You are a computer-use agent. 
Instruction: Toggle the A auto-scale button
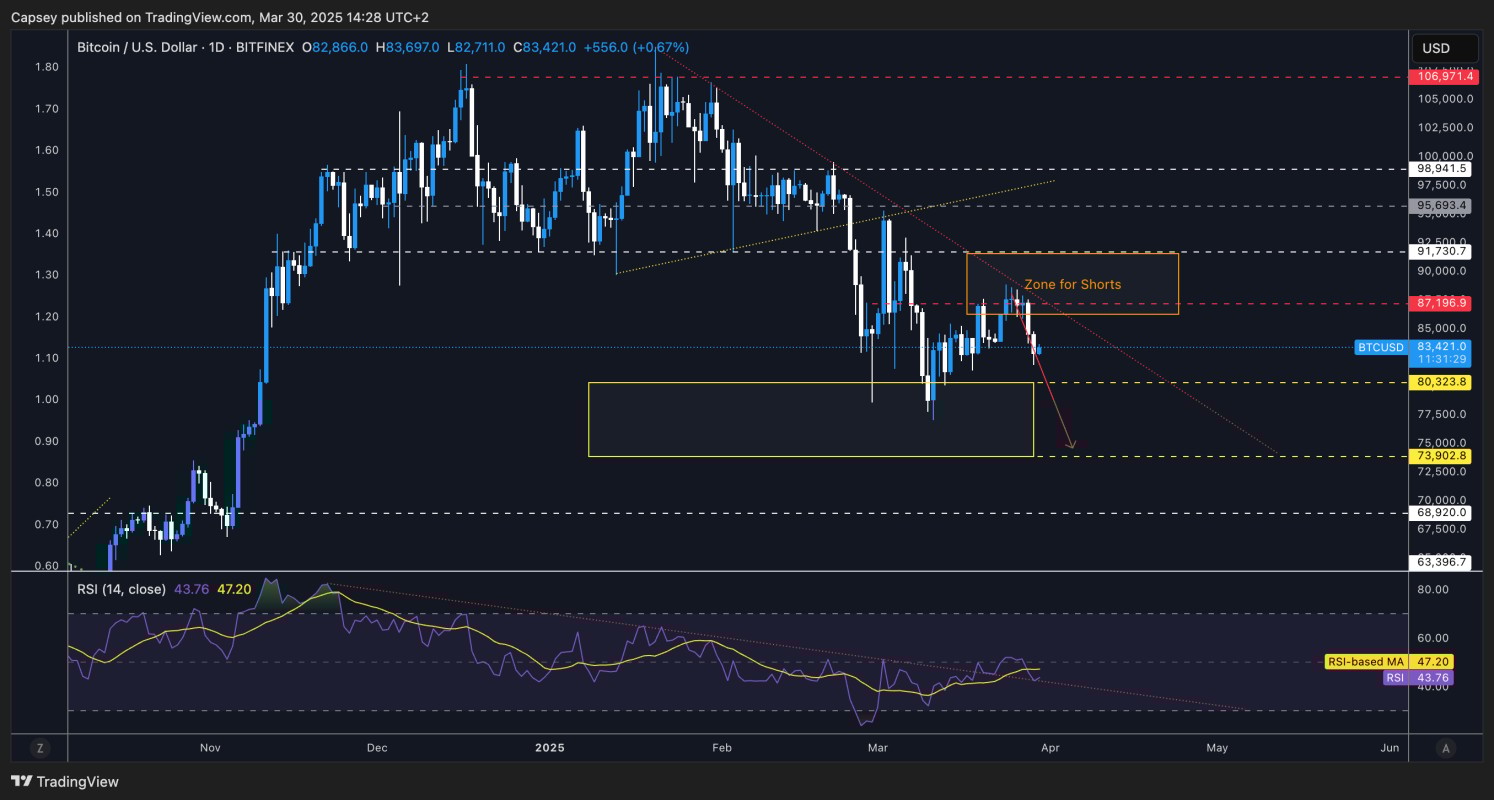[x=1445, y=747]
